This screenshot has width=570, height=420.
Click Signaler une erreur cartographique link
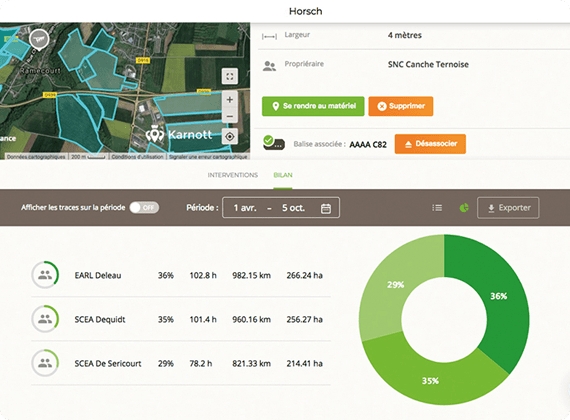(x=208, y=157)
